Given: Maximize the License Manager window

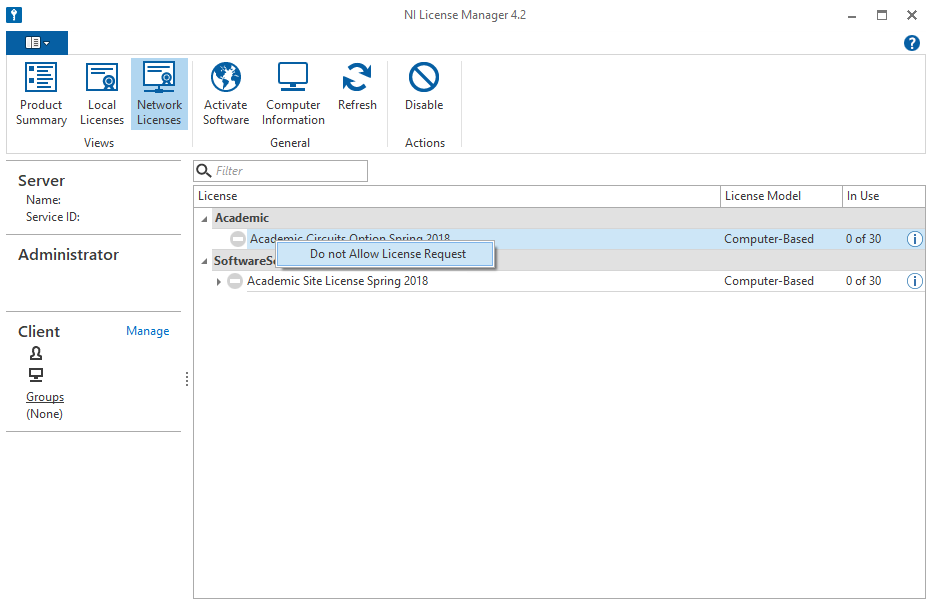Looking at the screenshot, I should [x=882, y=15].
